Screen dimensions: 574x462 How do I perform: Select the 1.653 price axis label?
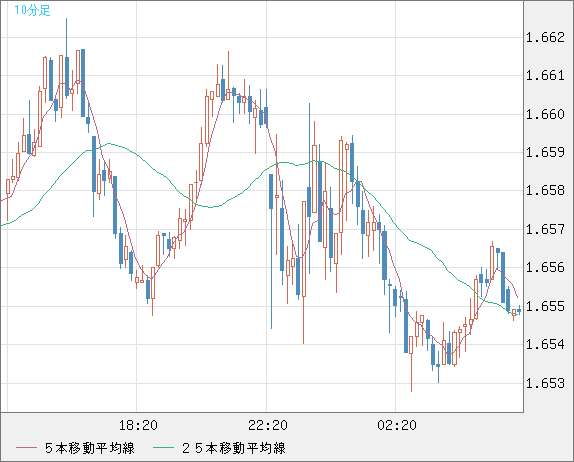click(x=545, y=383)
